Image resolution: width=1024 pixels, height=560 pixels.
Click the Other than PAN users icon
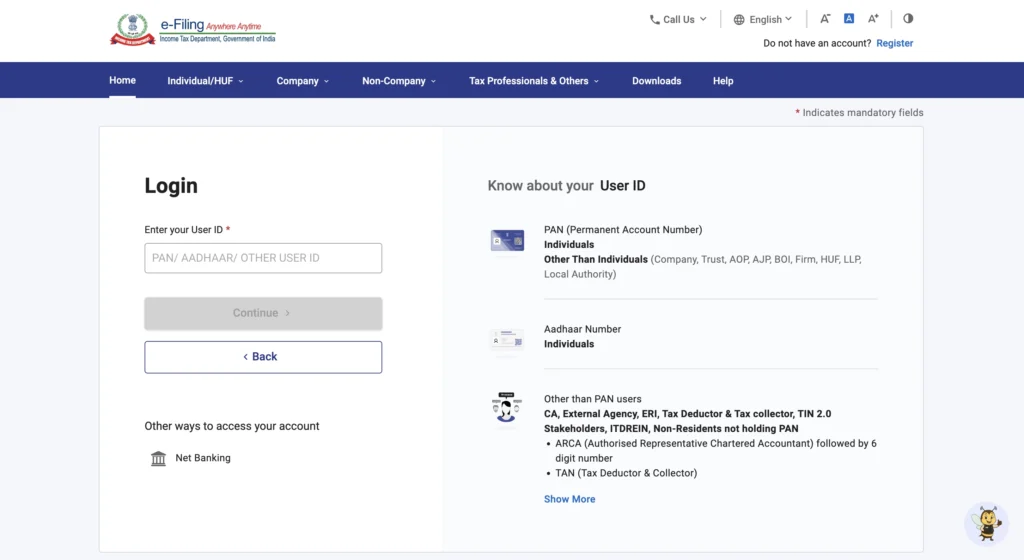click(x=507, y=408)
